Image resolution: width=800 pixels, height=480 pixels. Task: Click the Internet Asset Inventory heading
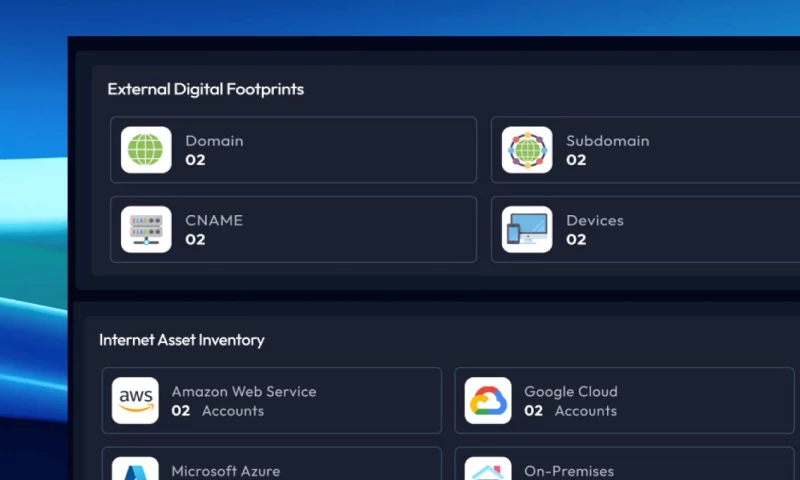pos(182,340)
